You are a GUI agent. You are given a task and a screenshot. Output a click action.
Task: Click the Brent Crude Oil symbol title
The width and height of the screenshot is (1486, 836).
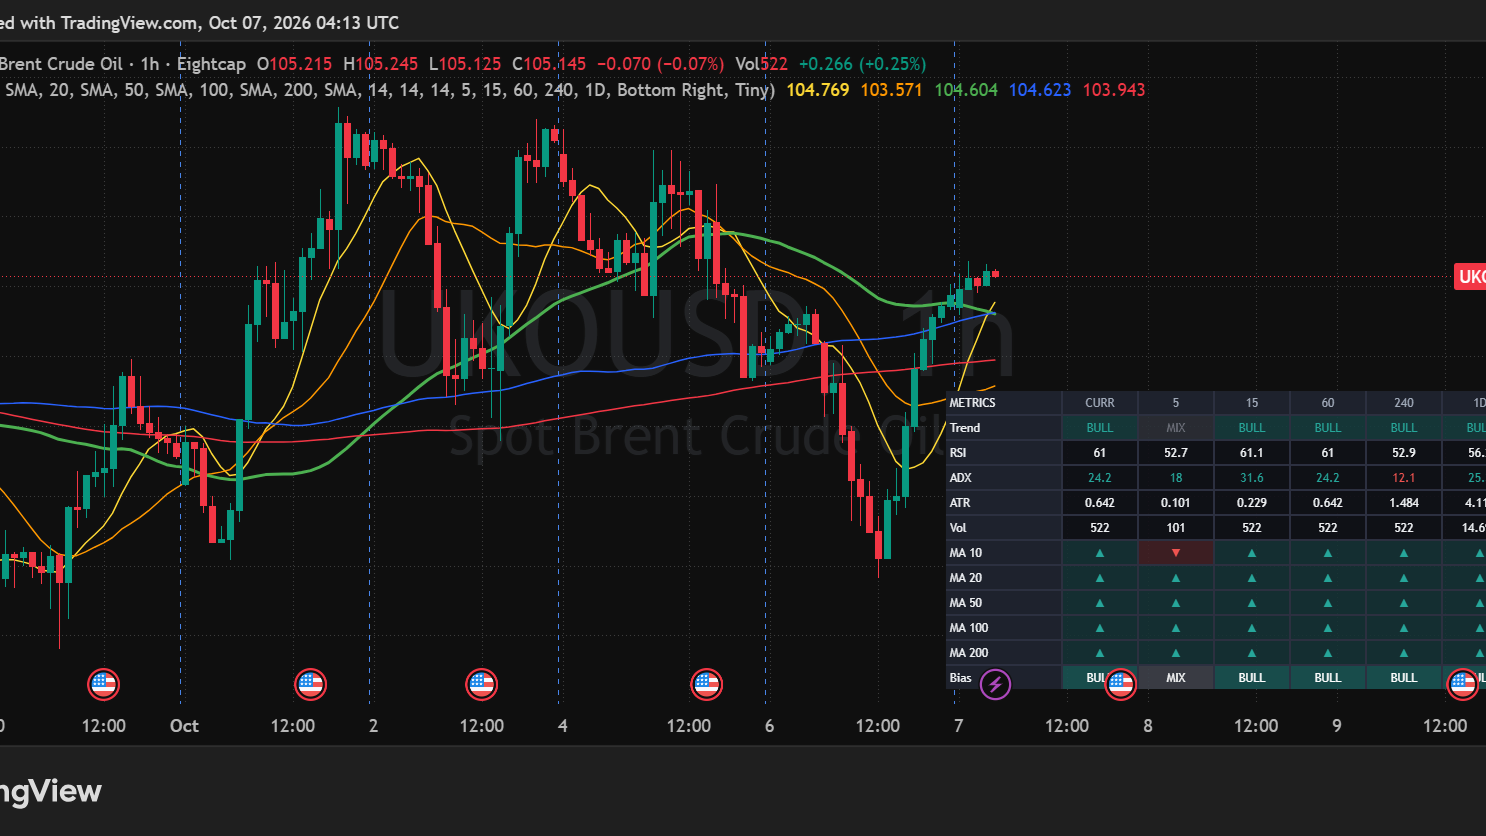(61, 64)
